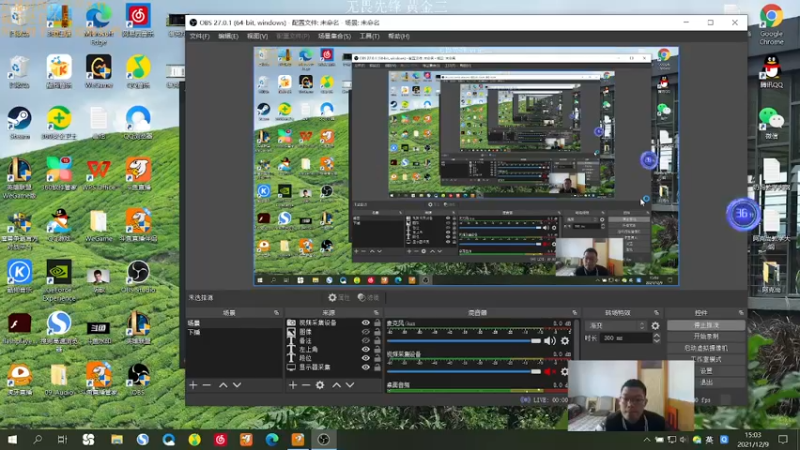Screen dimensions: 800x450
Task: Add a new scene with plus button
Action: (193, 385)
